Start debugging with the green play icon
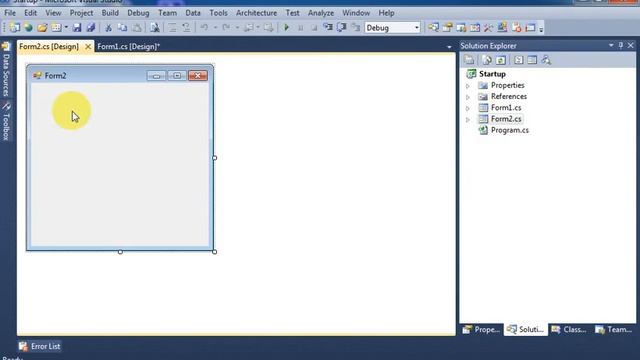The width and height of the screenshot is (640, 360). [287, 28]
